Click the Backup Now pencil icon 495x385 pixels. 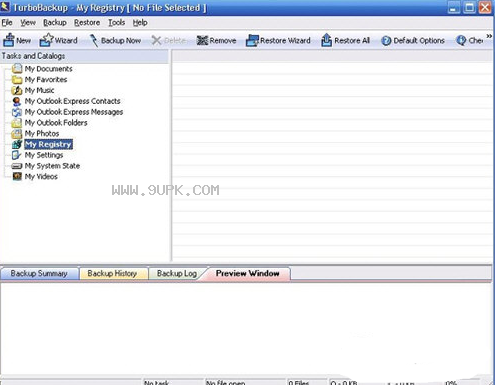[x=94, y=40]
